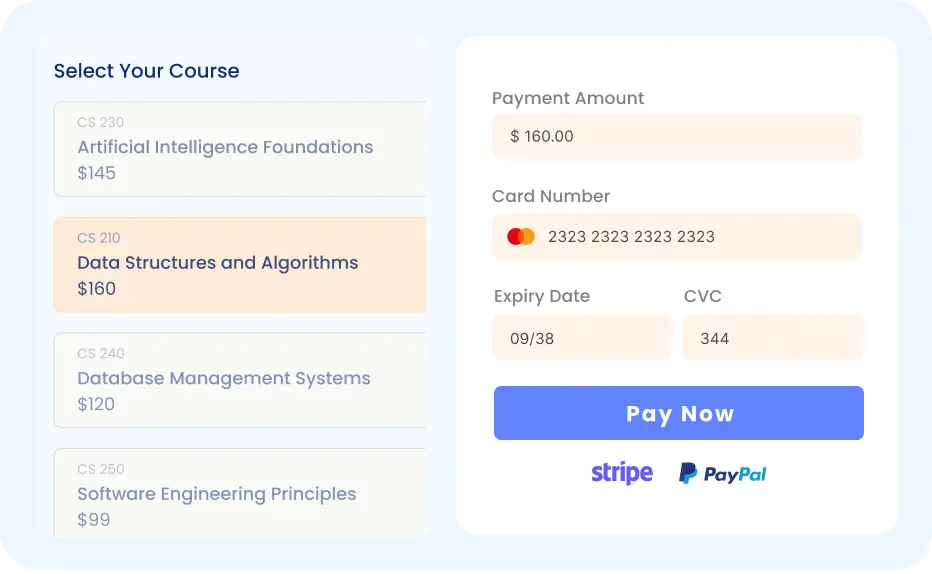Viewport: 932px width, 574px height.
Task: Click the card number 2323 2323 2323 2323
Action: pos(631,237)
